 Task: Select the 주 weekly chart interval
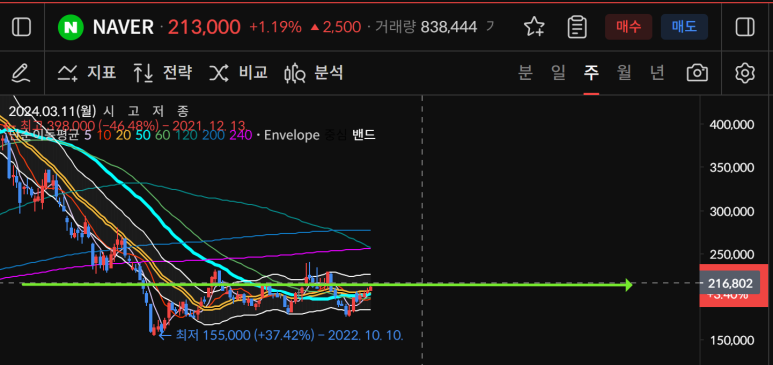(591, 73)
